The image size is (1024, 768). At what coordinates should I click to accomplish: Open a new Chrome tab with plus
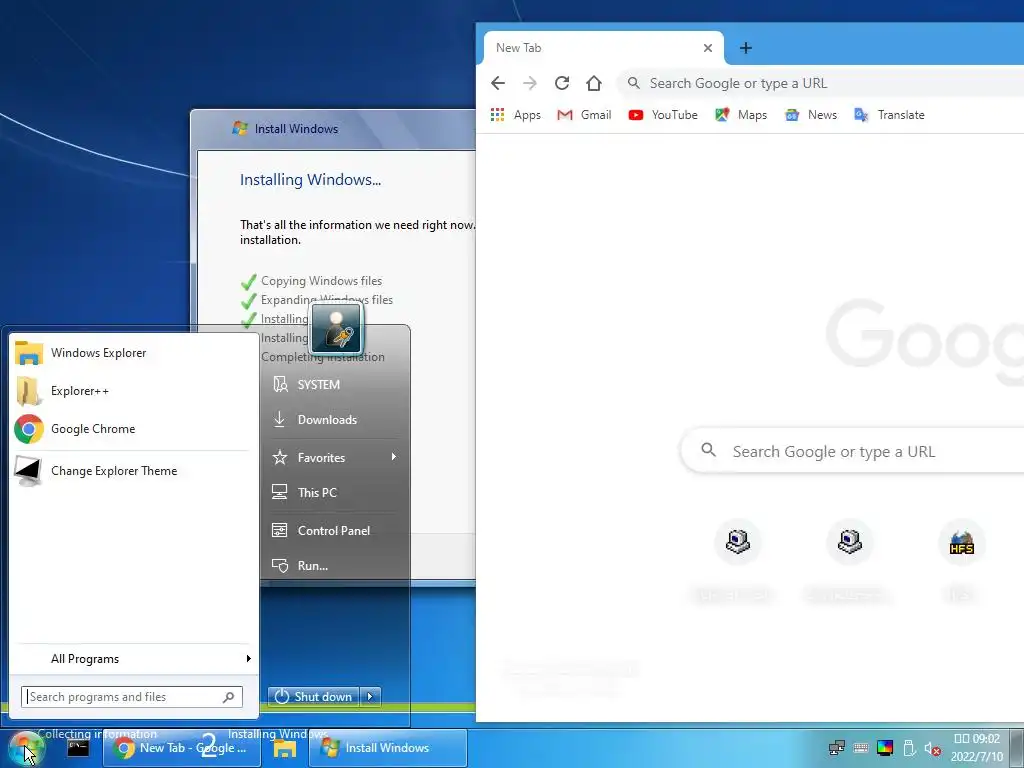[x=746, y=48]
